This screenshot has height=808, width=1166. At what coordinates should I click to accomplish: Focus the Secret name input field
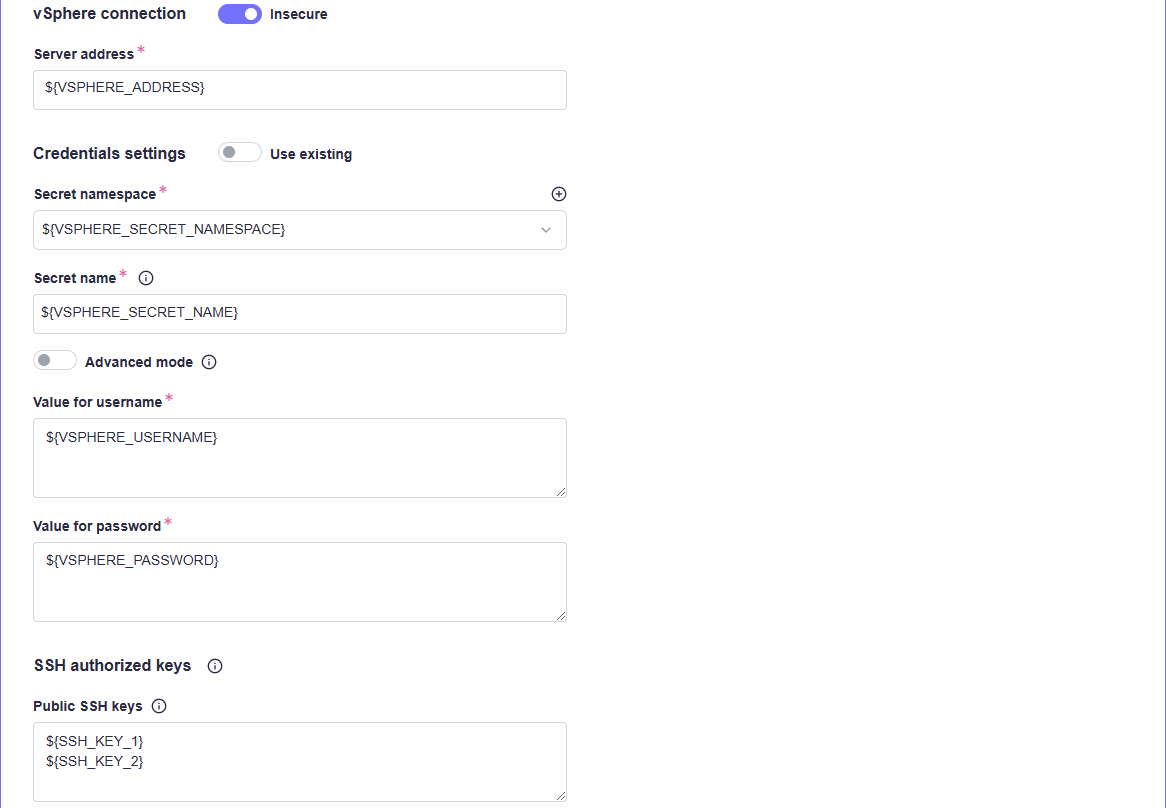pyautogui.click(x=300, y=313)
